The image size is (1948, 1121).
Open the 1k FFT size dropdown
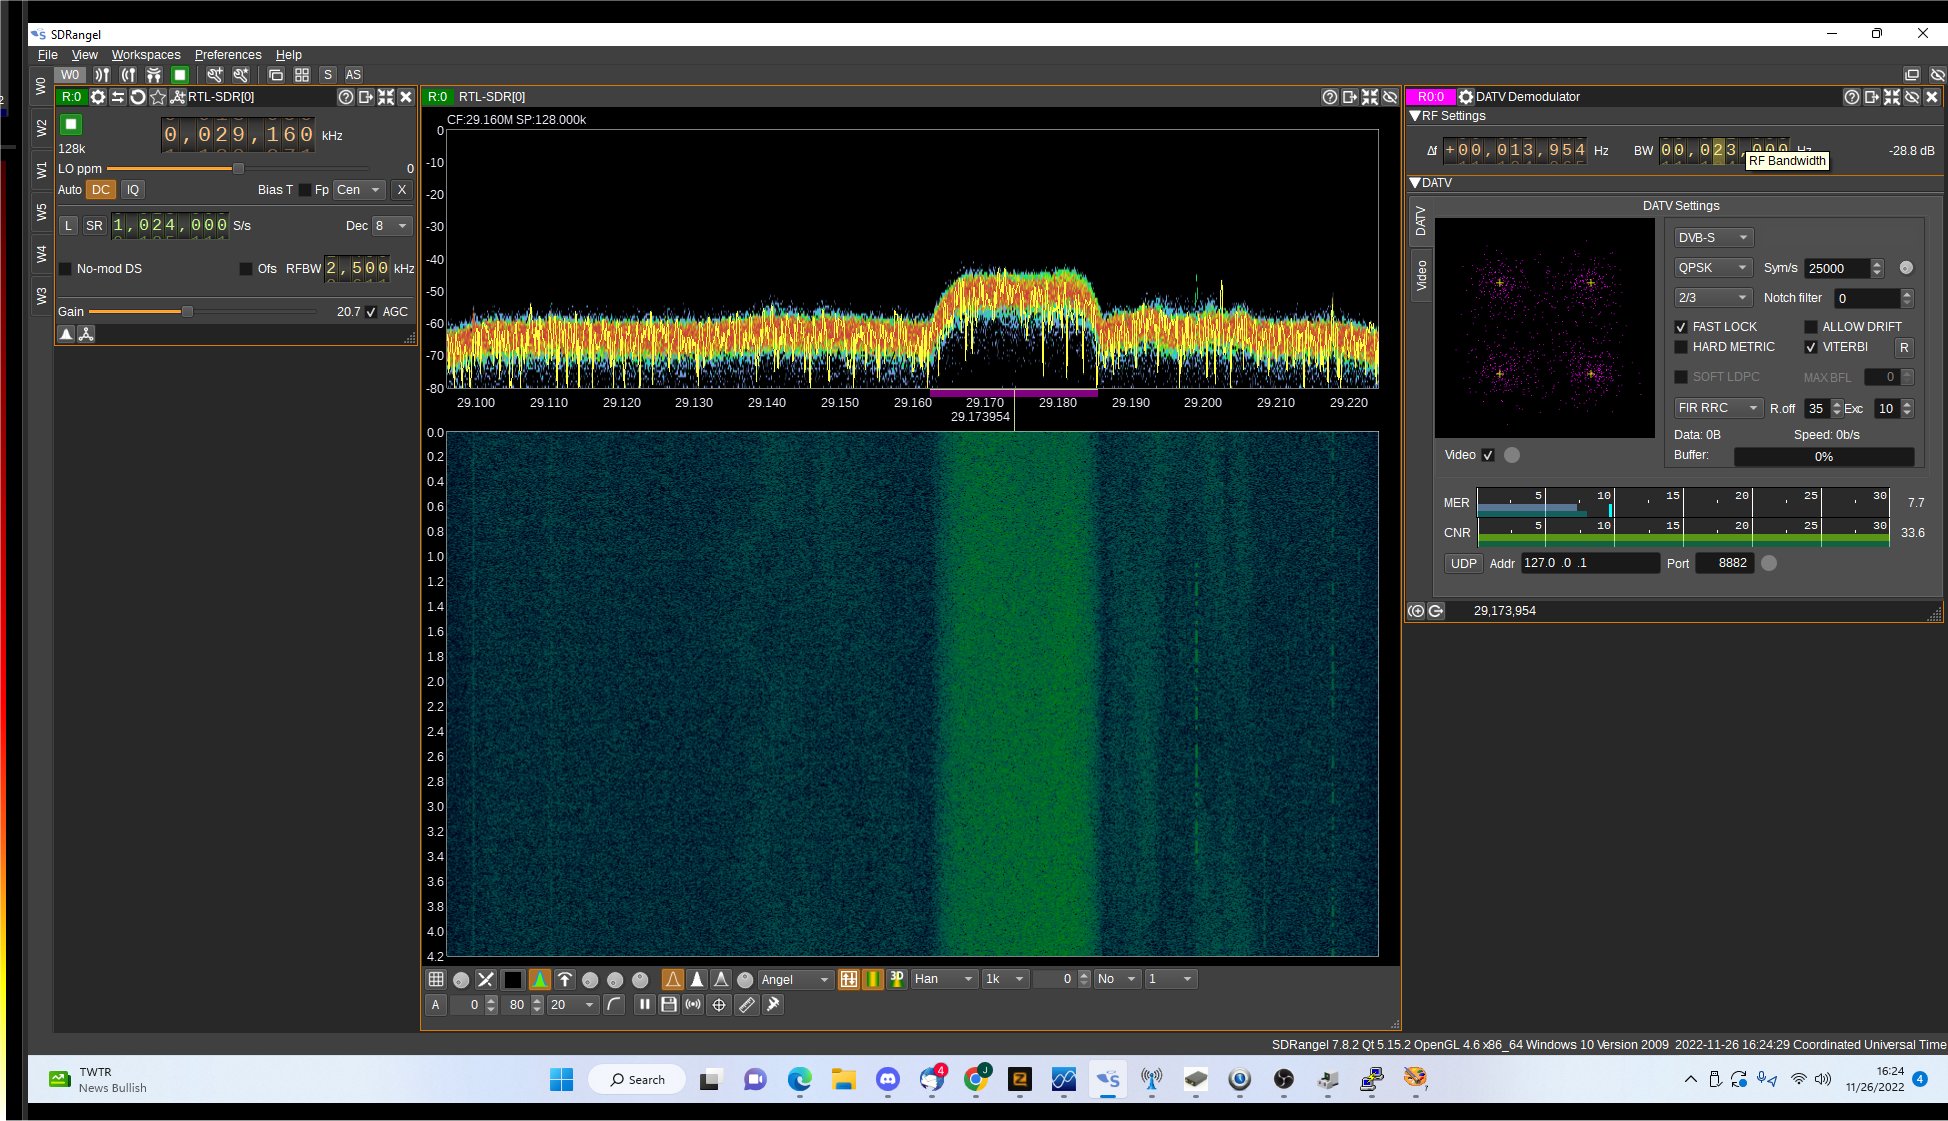[1005, 979]
